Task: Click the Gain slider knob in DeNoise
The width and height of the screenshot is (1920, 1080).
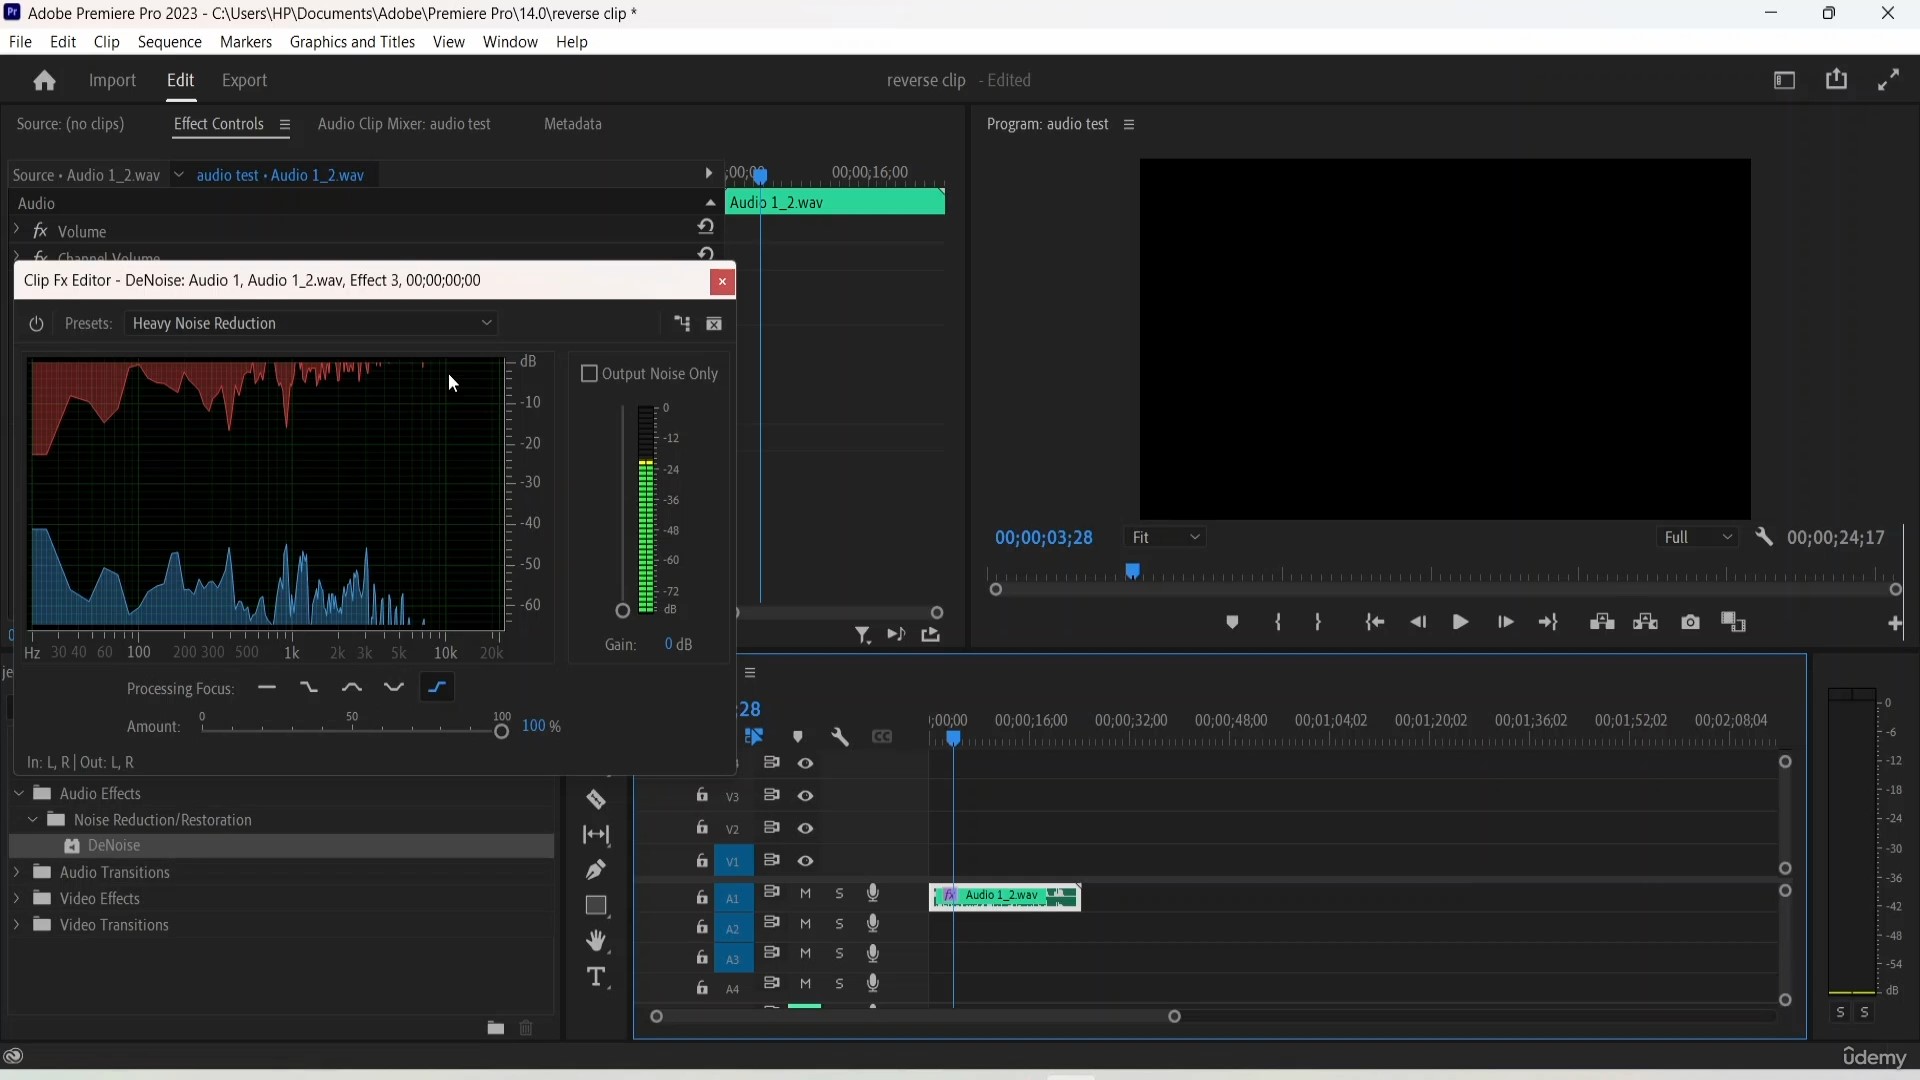Action: click(x=622, y=613)
